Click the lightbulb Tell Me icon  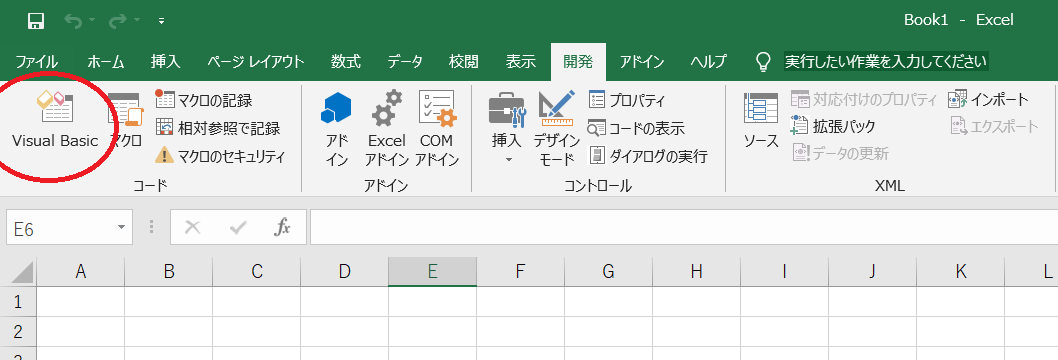tap(763, 62)
